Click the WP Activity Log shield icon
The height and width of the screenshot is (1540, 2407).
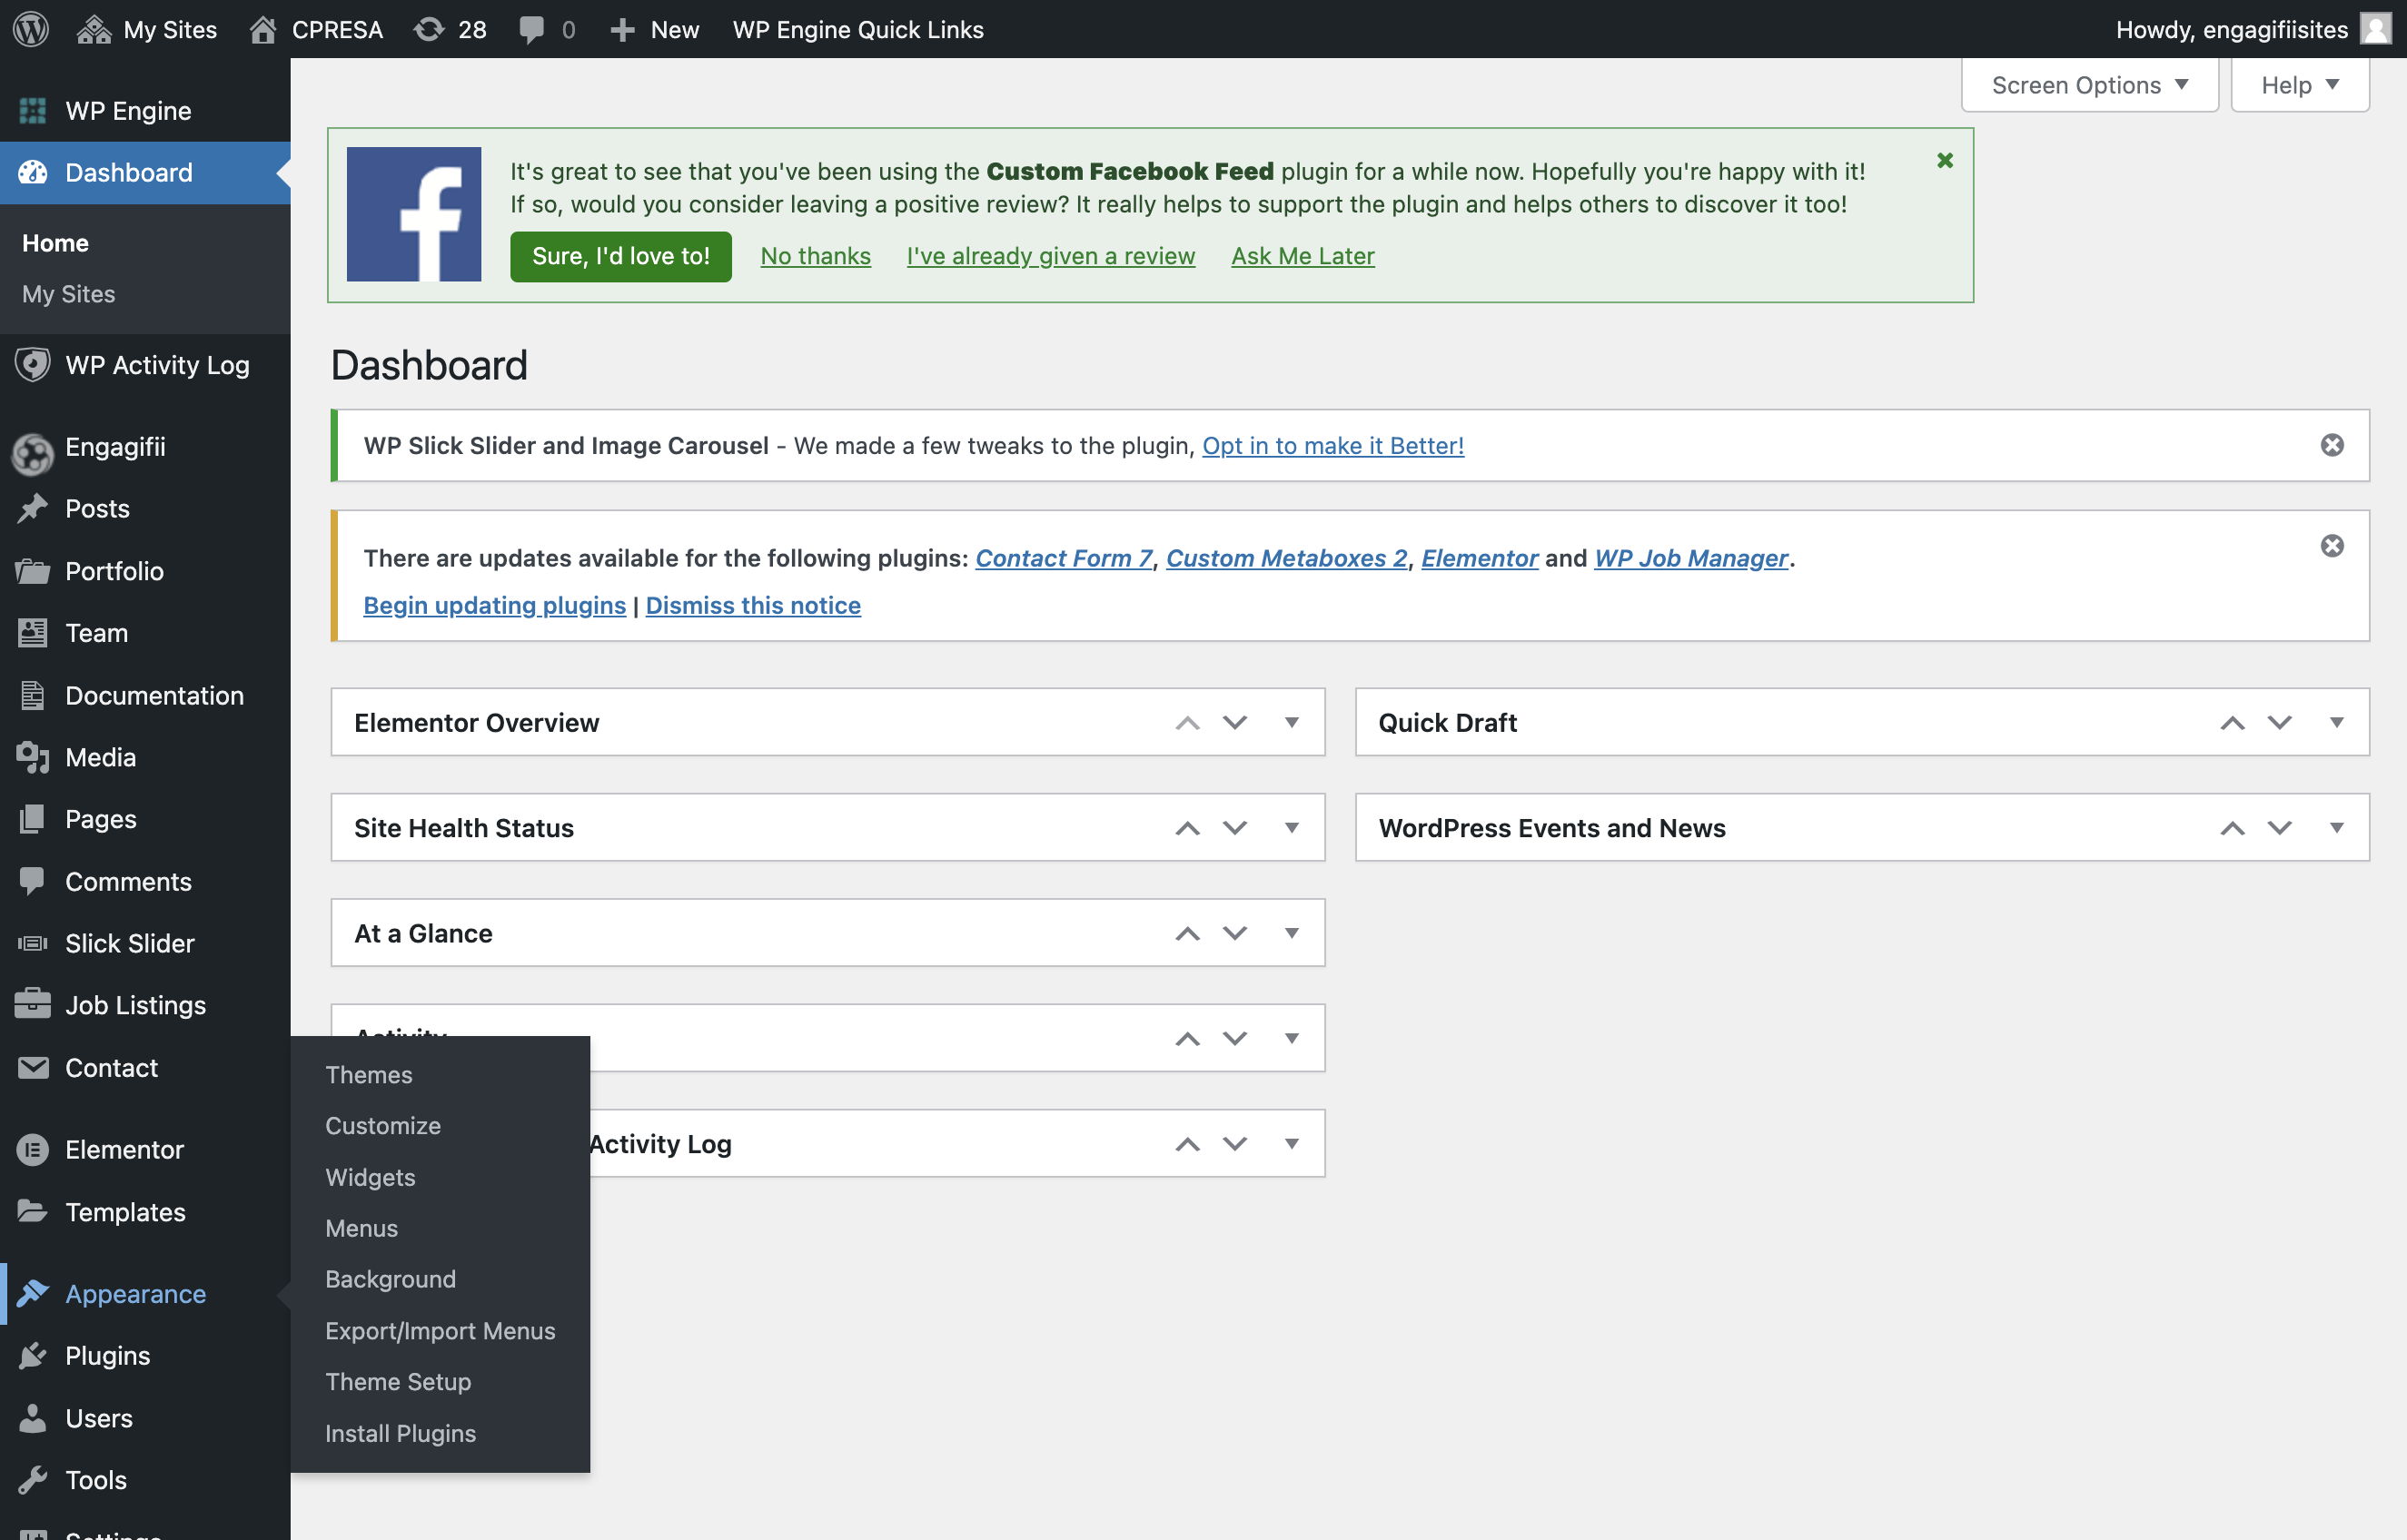coord(33,365)
